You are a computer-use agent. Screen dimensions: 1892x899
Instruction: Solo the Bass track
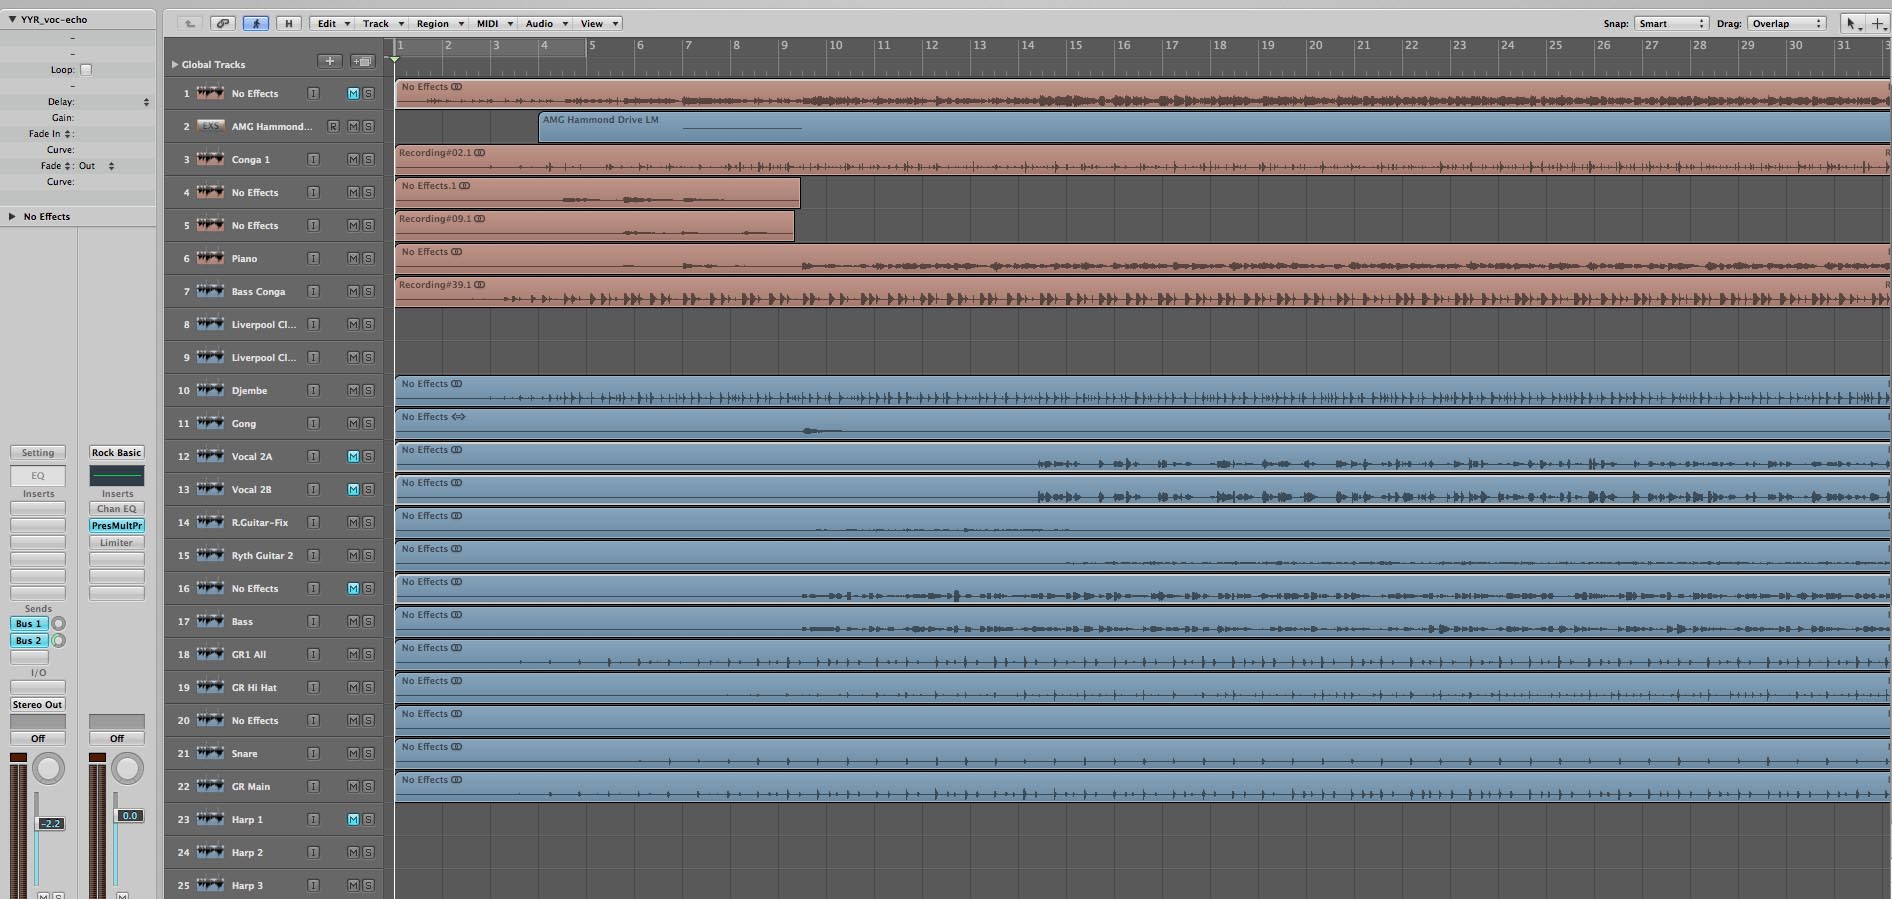click(x=368, y=621)
